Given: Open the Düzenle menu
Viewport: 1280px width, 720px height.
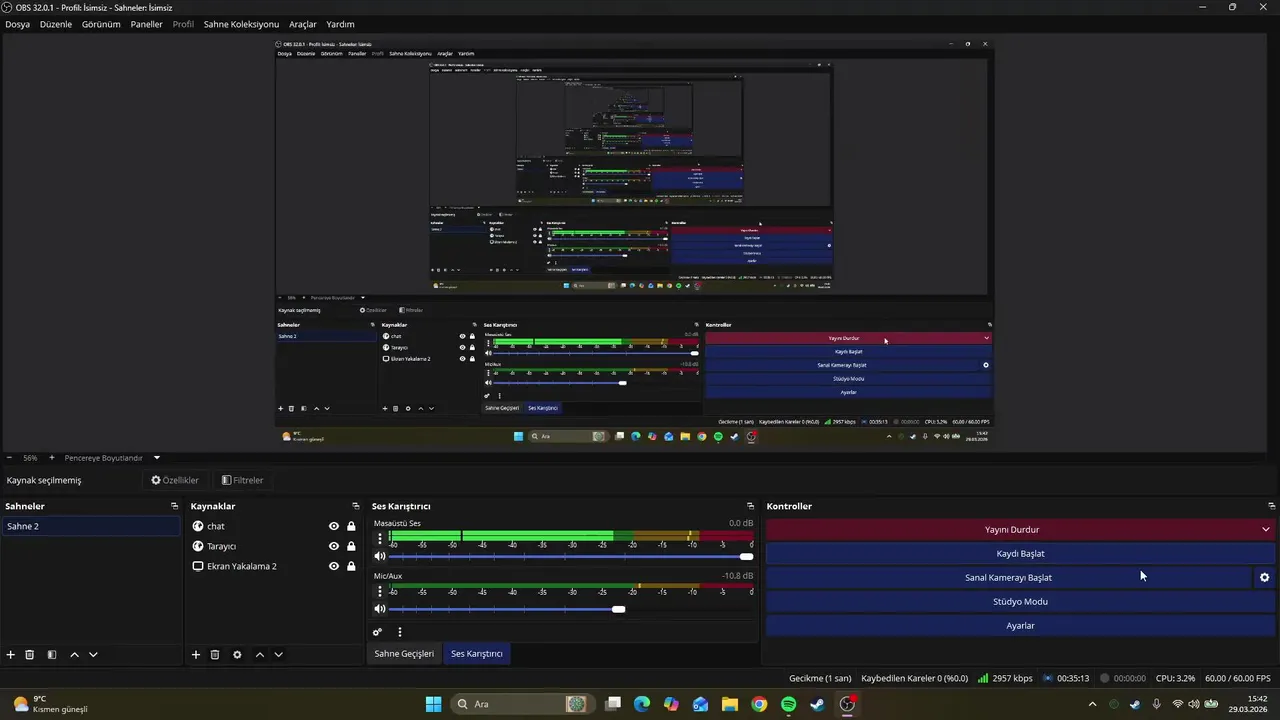Looking at the screenshot, I should (x=56, y=24).
